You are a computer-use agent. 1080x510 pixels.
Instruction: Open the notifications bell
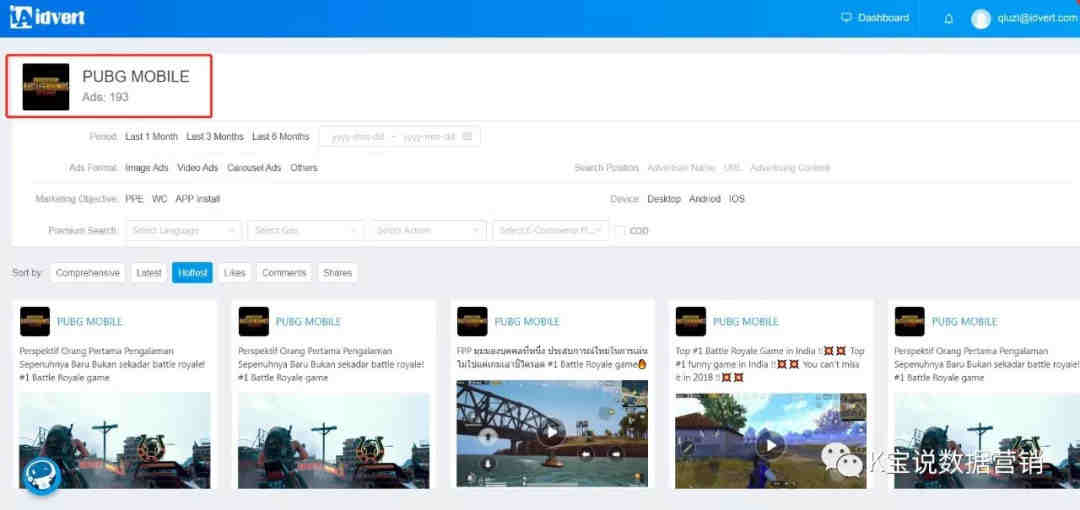(948, 19)
